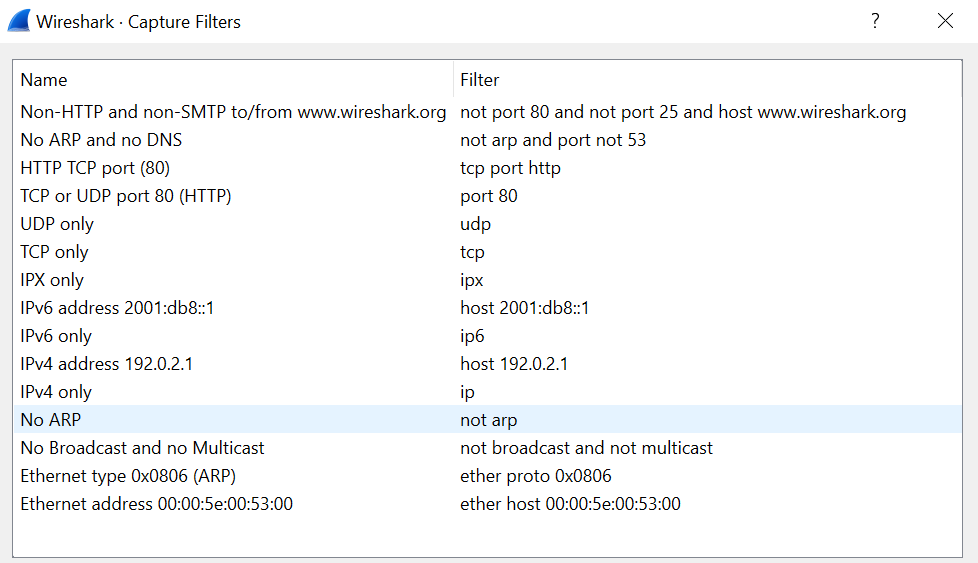Select the Non-HTTP and non-SMTP filter row
Image resolution: width=978 pixels, height=563 pixels.
point(233,112)
